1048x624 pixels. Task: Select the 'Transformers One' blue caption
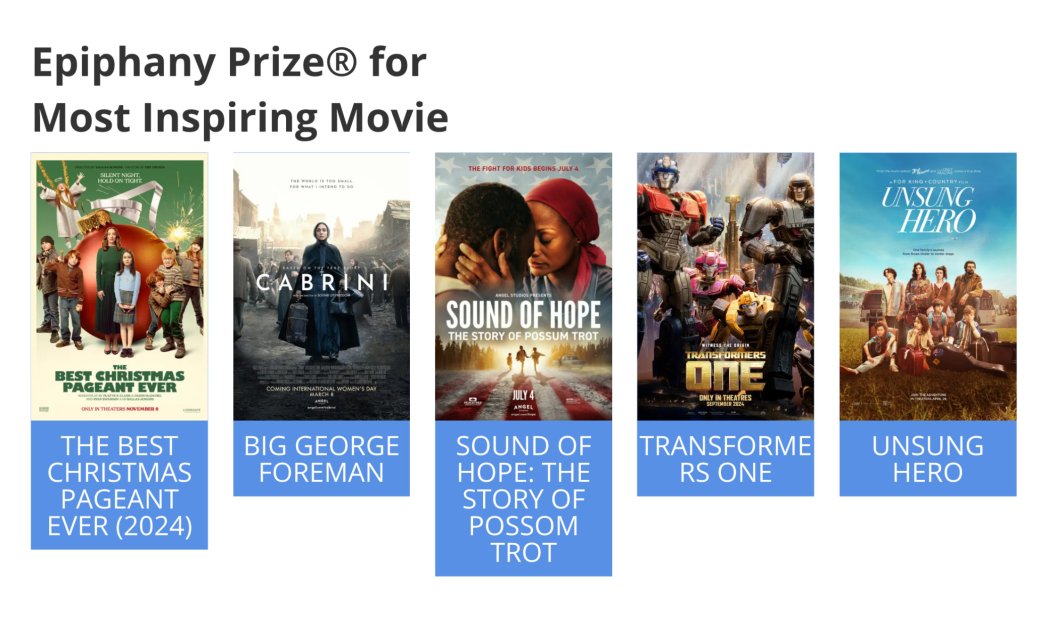click(725, 459)
